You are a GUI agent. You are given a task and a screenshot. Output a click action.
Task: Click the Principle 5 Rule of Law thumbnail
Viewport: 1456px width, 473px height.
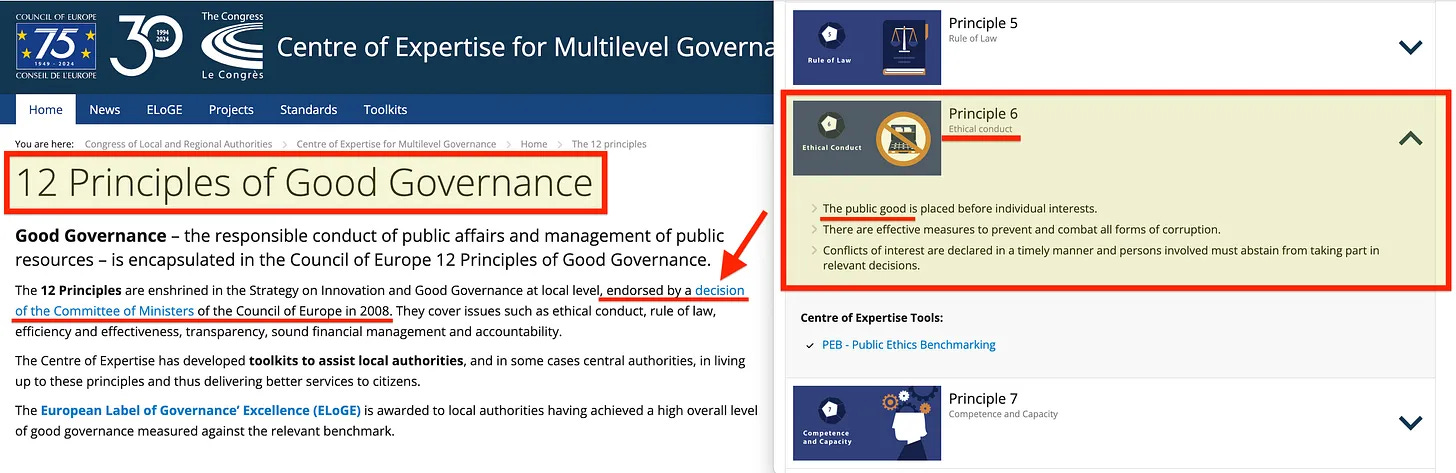click(x=867, y=46)
